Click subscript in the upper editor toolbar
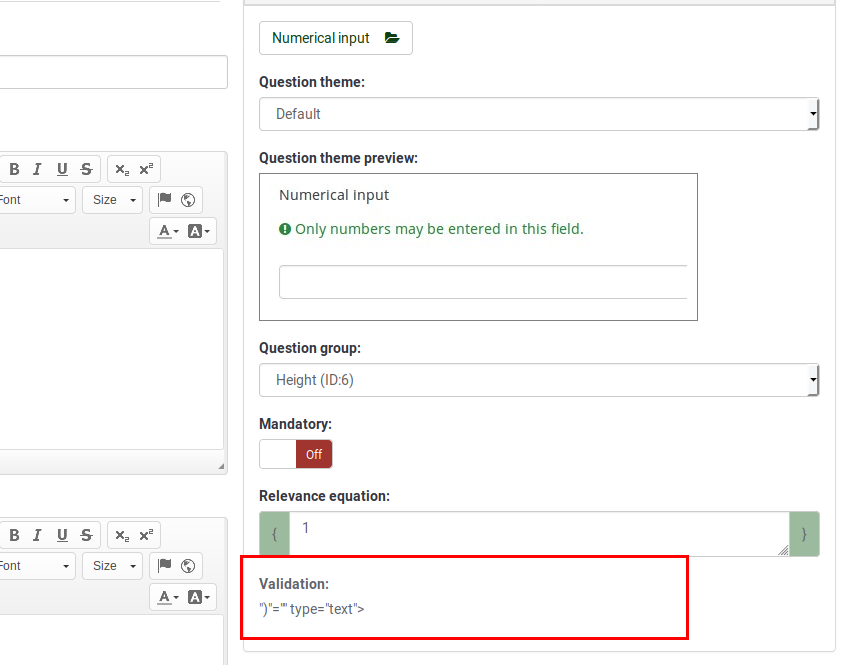The image size is (846, 665). coord(122,169)
